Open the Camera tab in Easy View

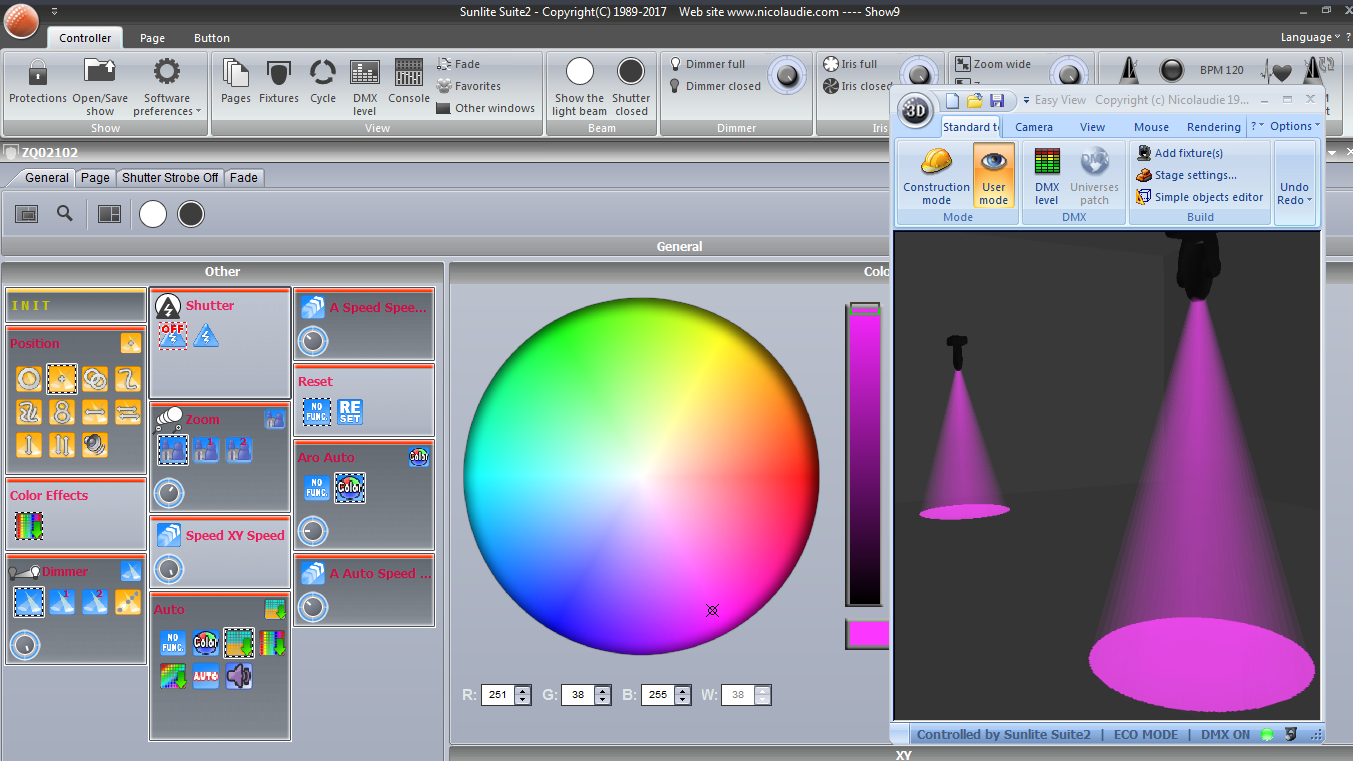click(1033, 127)
